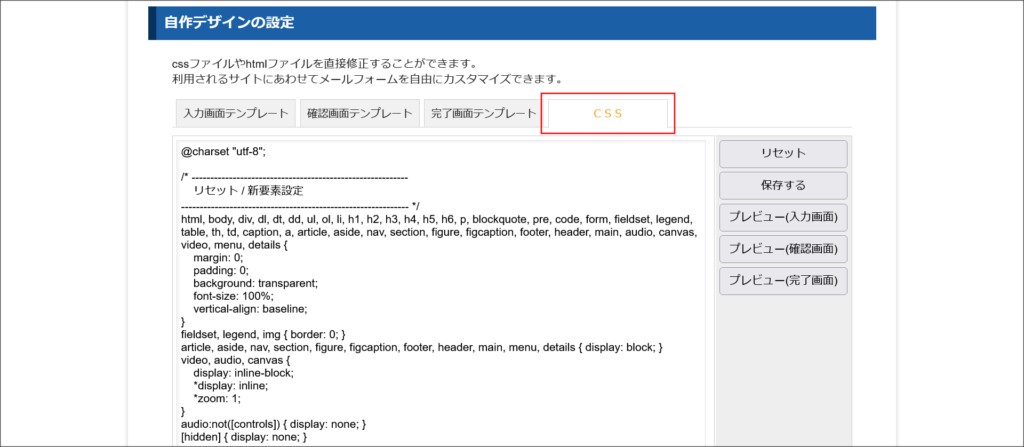The height and width of the screenshot is (447, 1024).
Task: Click the リセット button
Action: [x=783, y=154]
